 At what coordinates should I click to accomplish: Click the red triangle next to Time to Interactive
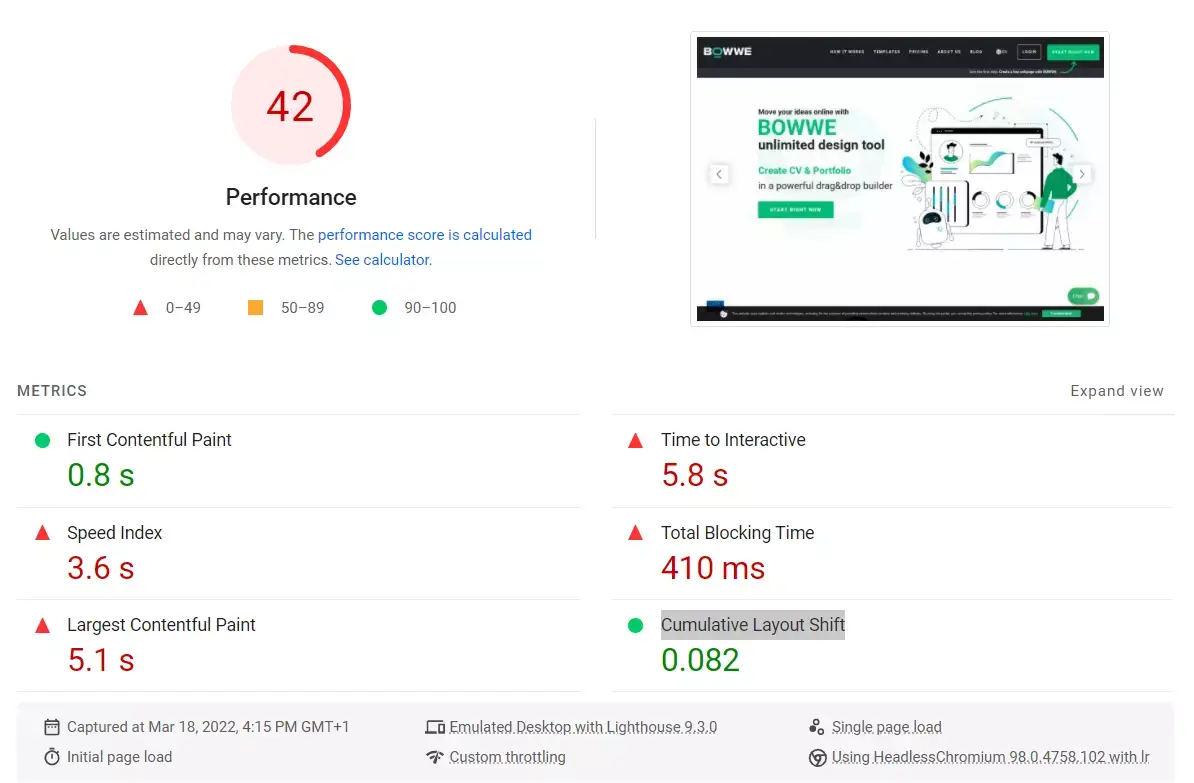[x=635, y=440]
